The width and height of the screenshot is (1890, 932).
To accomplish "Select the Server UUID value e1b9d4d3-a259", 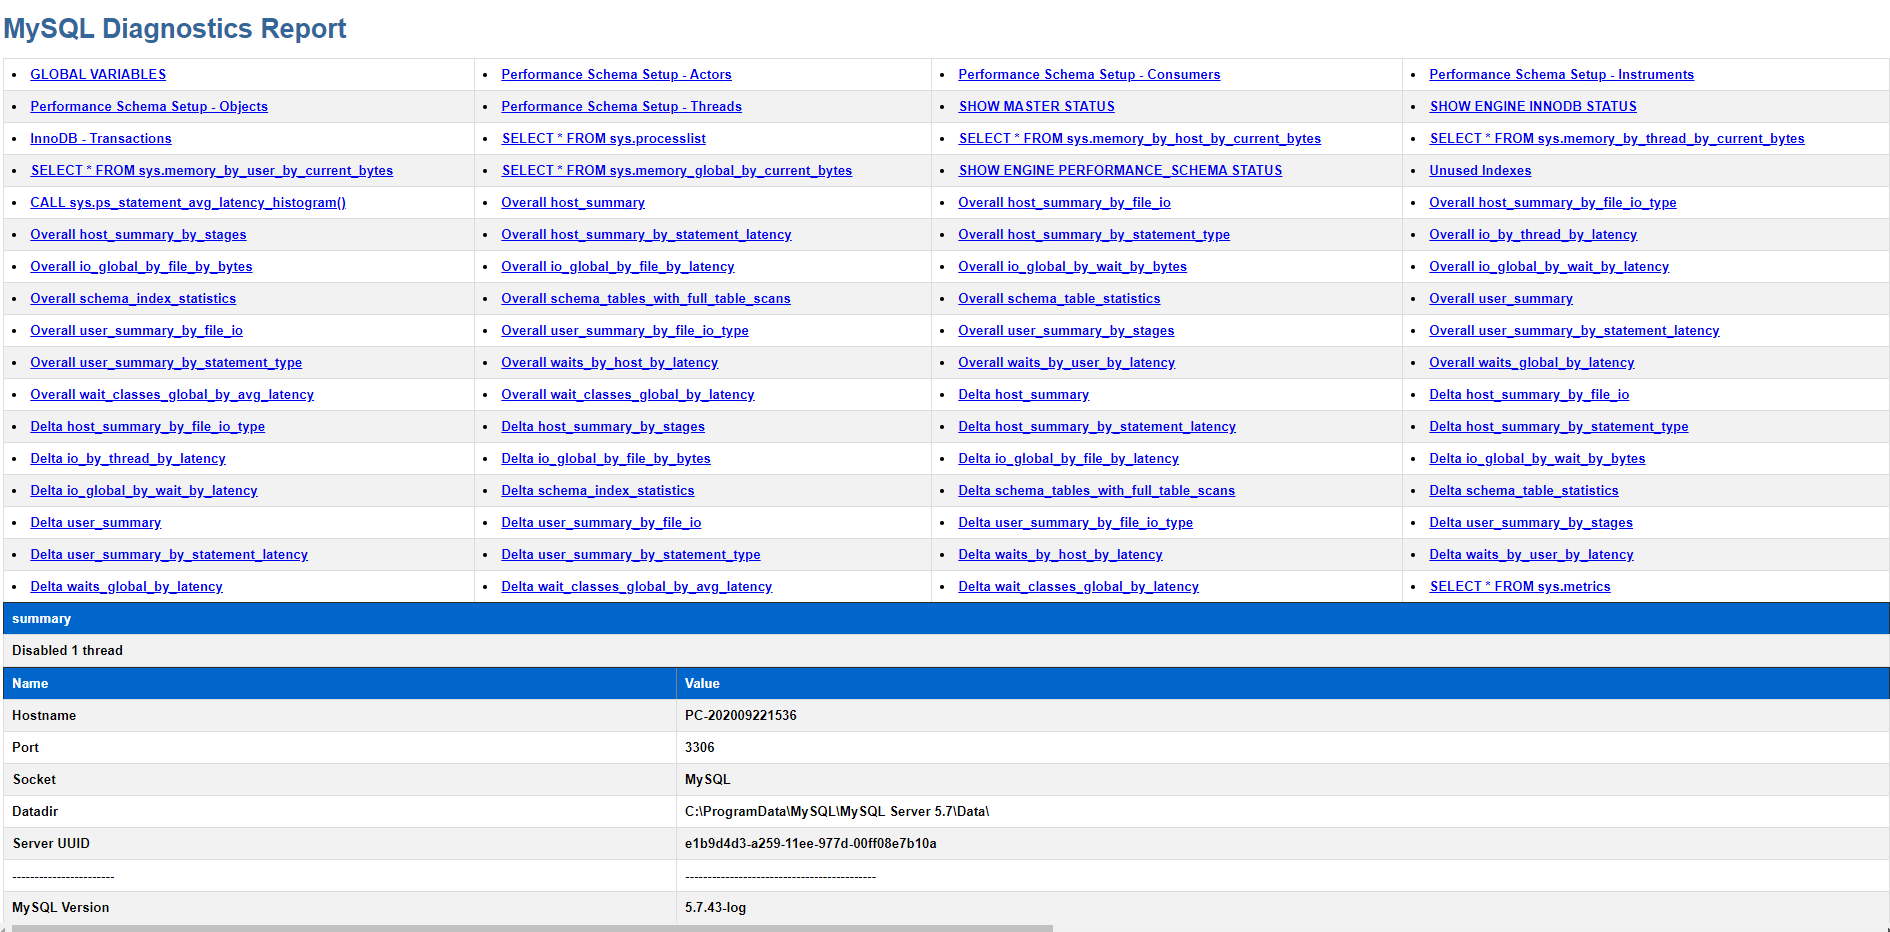I will 811,844.
